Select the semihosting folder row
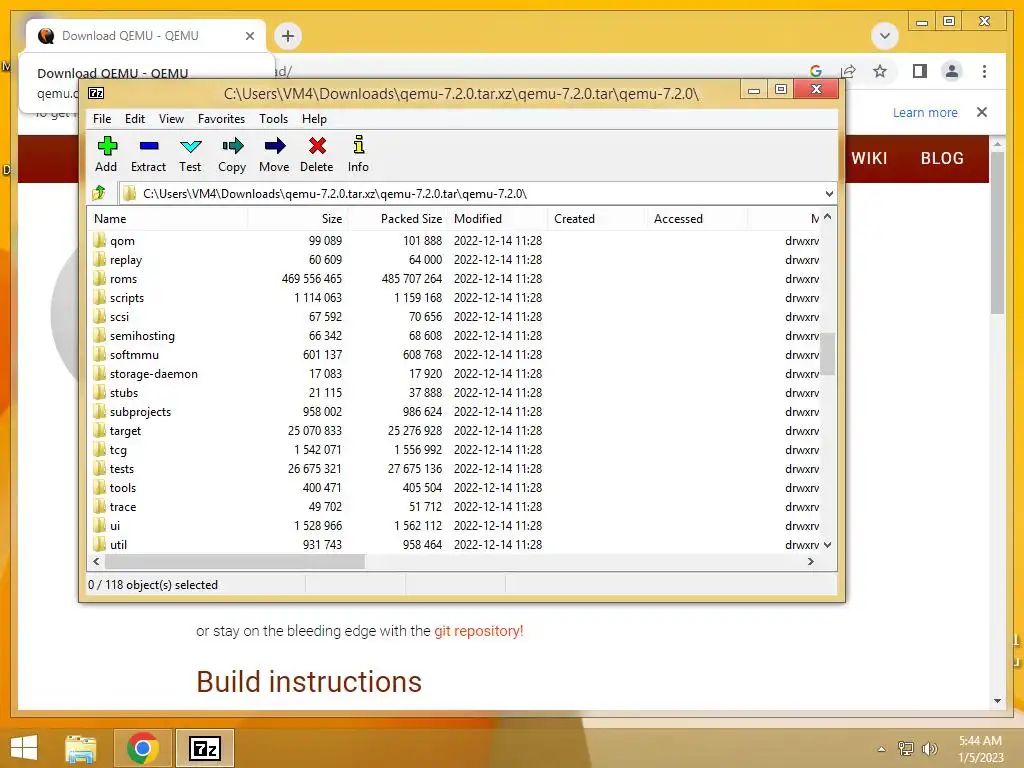 pos(455,336)
